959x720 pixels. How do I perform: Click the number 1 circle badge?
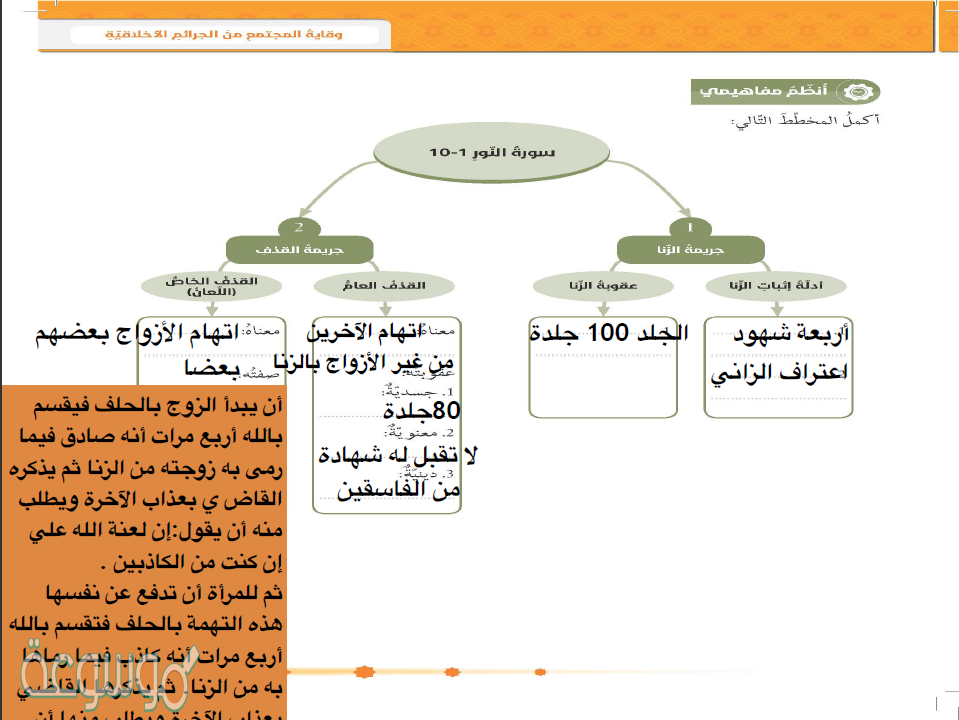coord(690,227)
